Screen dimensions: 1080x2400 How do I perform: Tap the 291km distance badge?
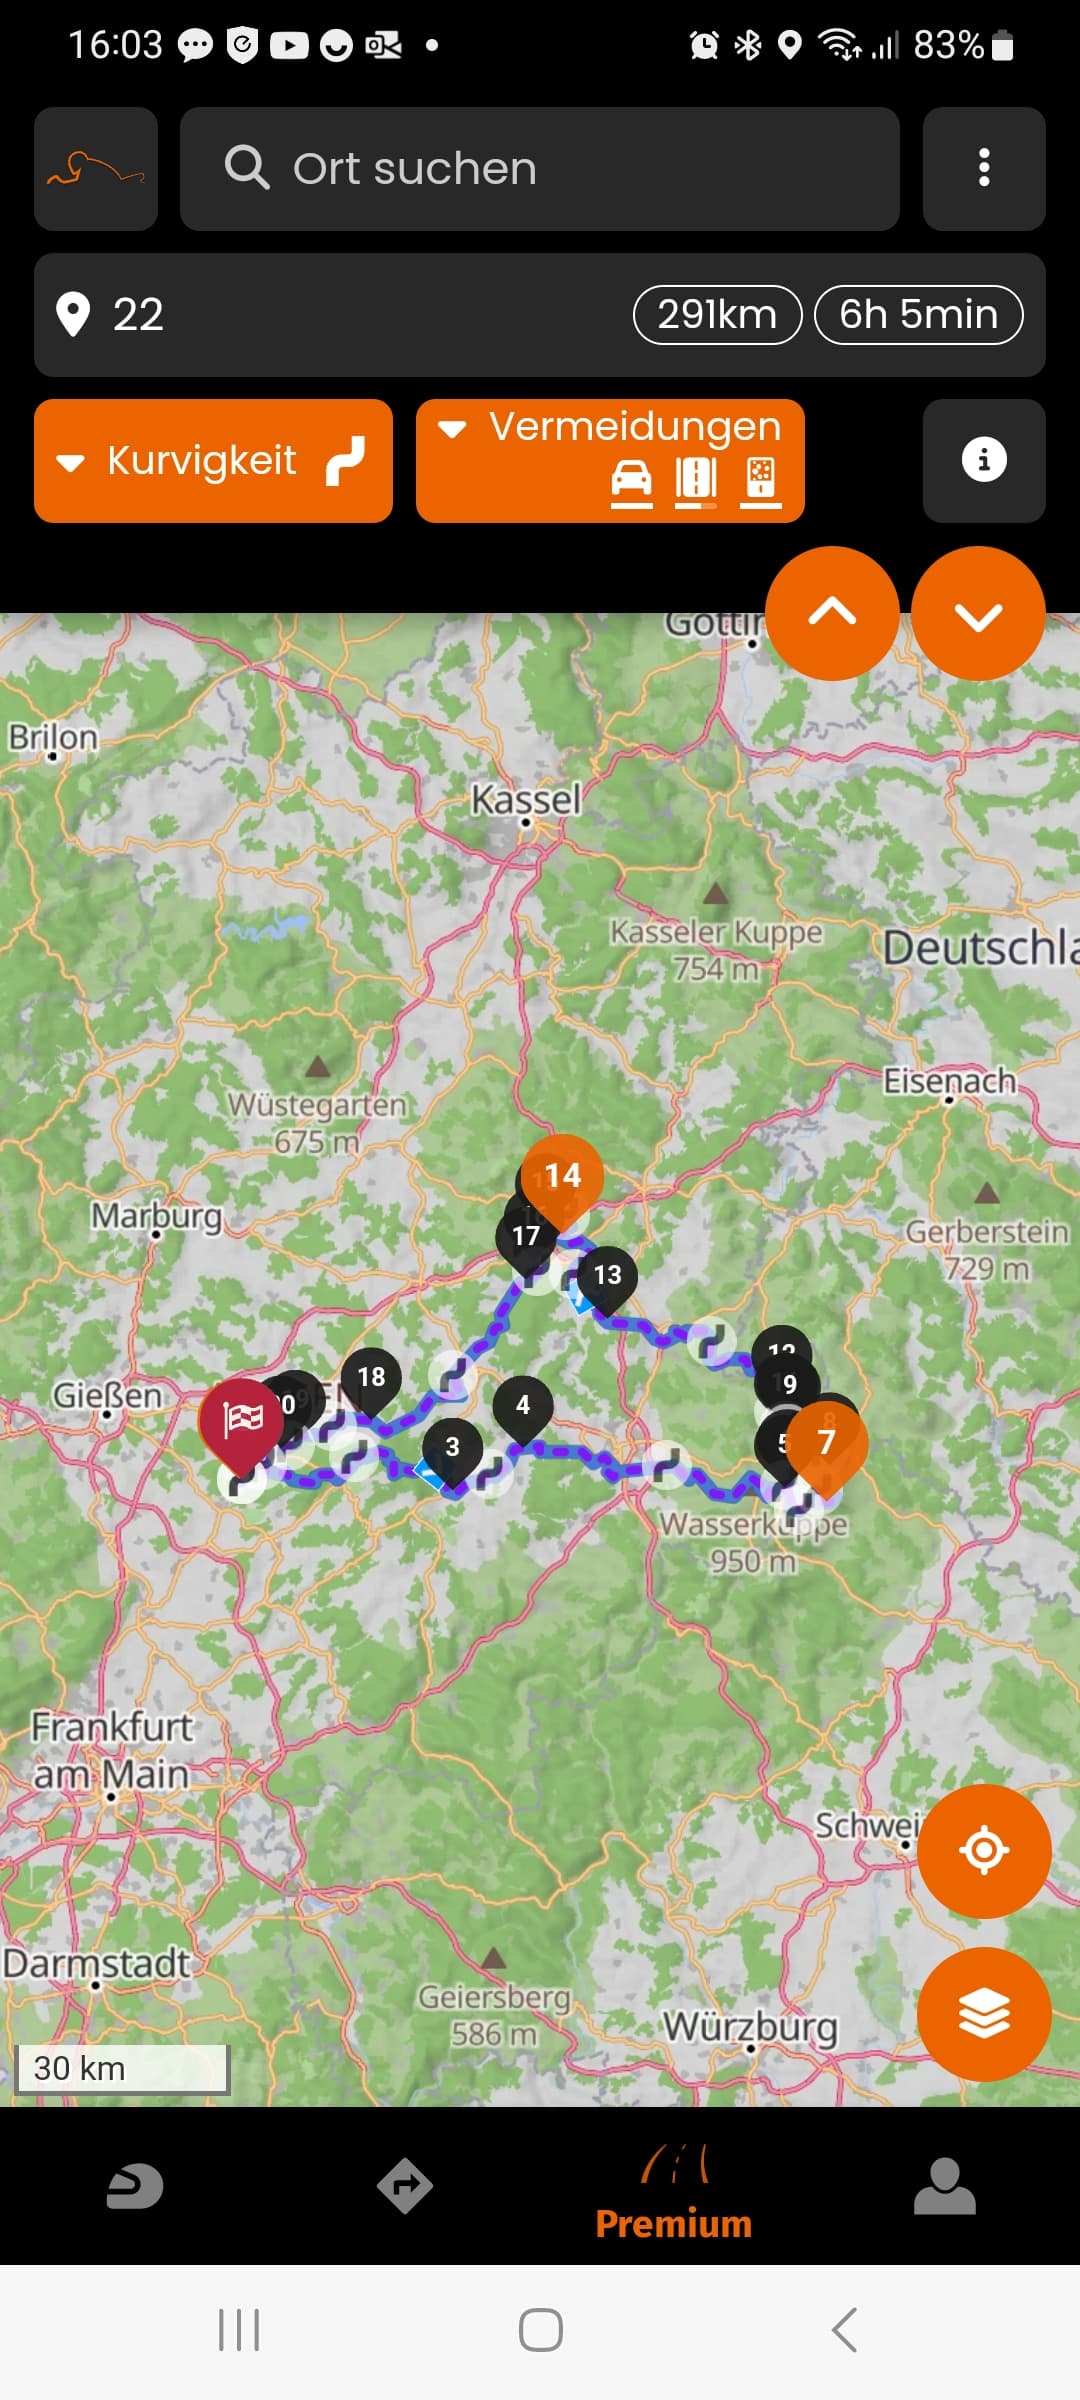click(718, 315)
